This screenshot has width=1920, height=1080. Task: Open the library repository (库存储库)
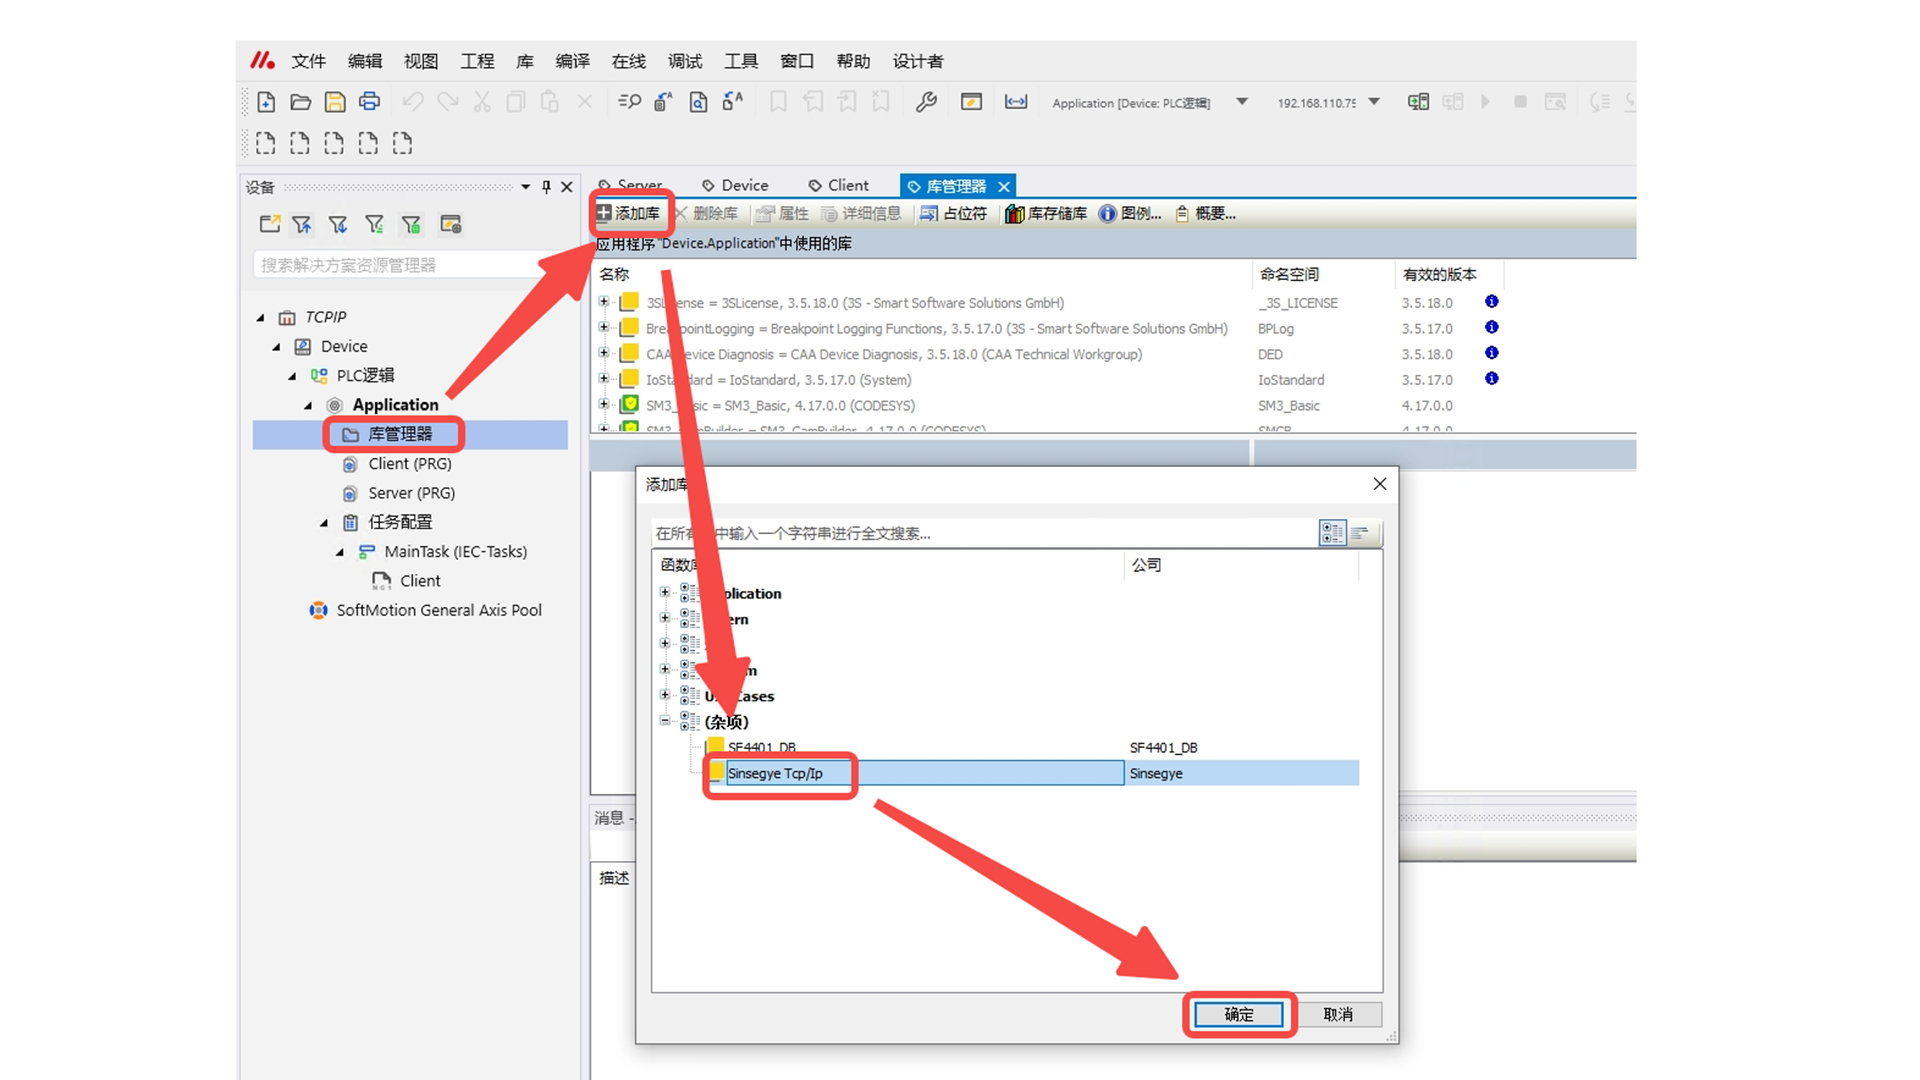coord(1046,214)
